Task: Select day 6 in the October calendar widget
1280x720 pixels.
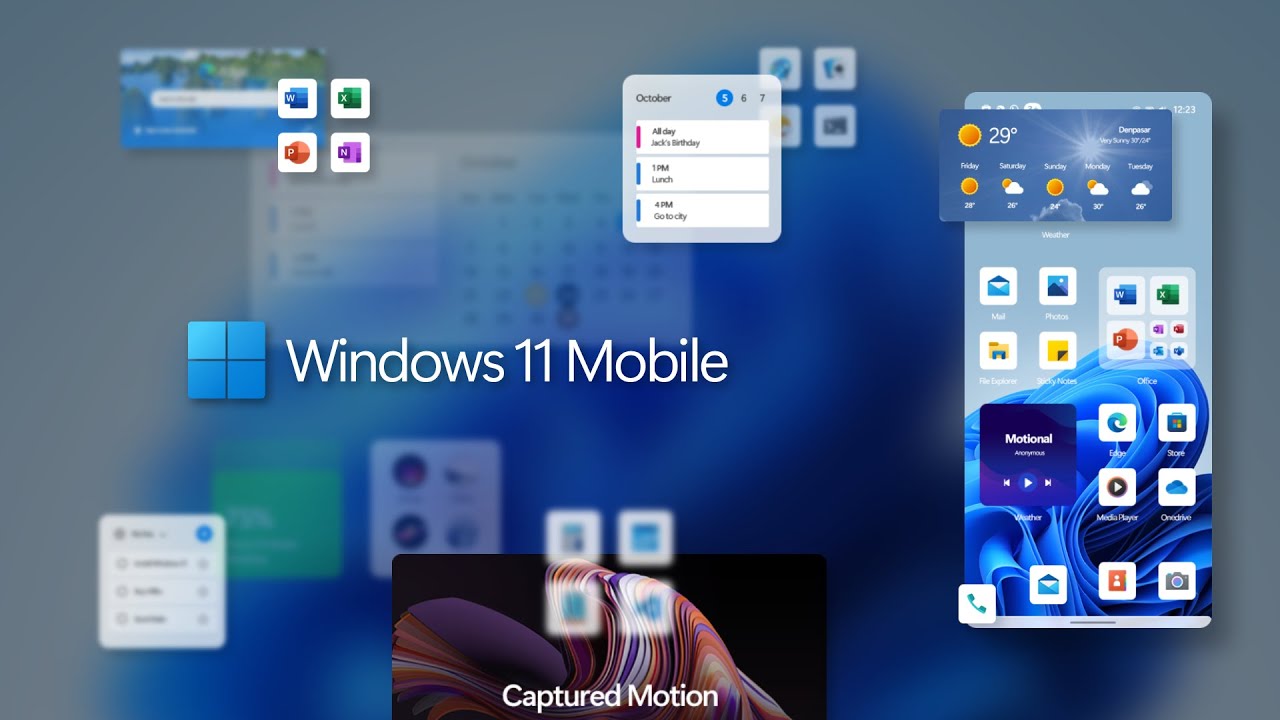Action: (x=743, y=98)
